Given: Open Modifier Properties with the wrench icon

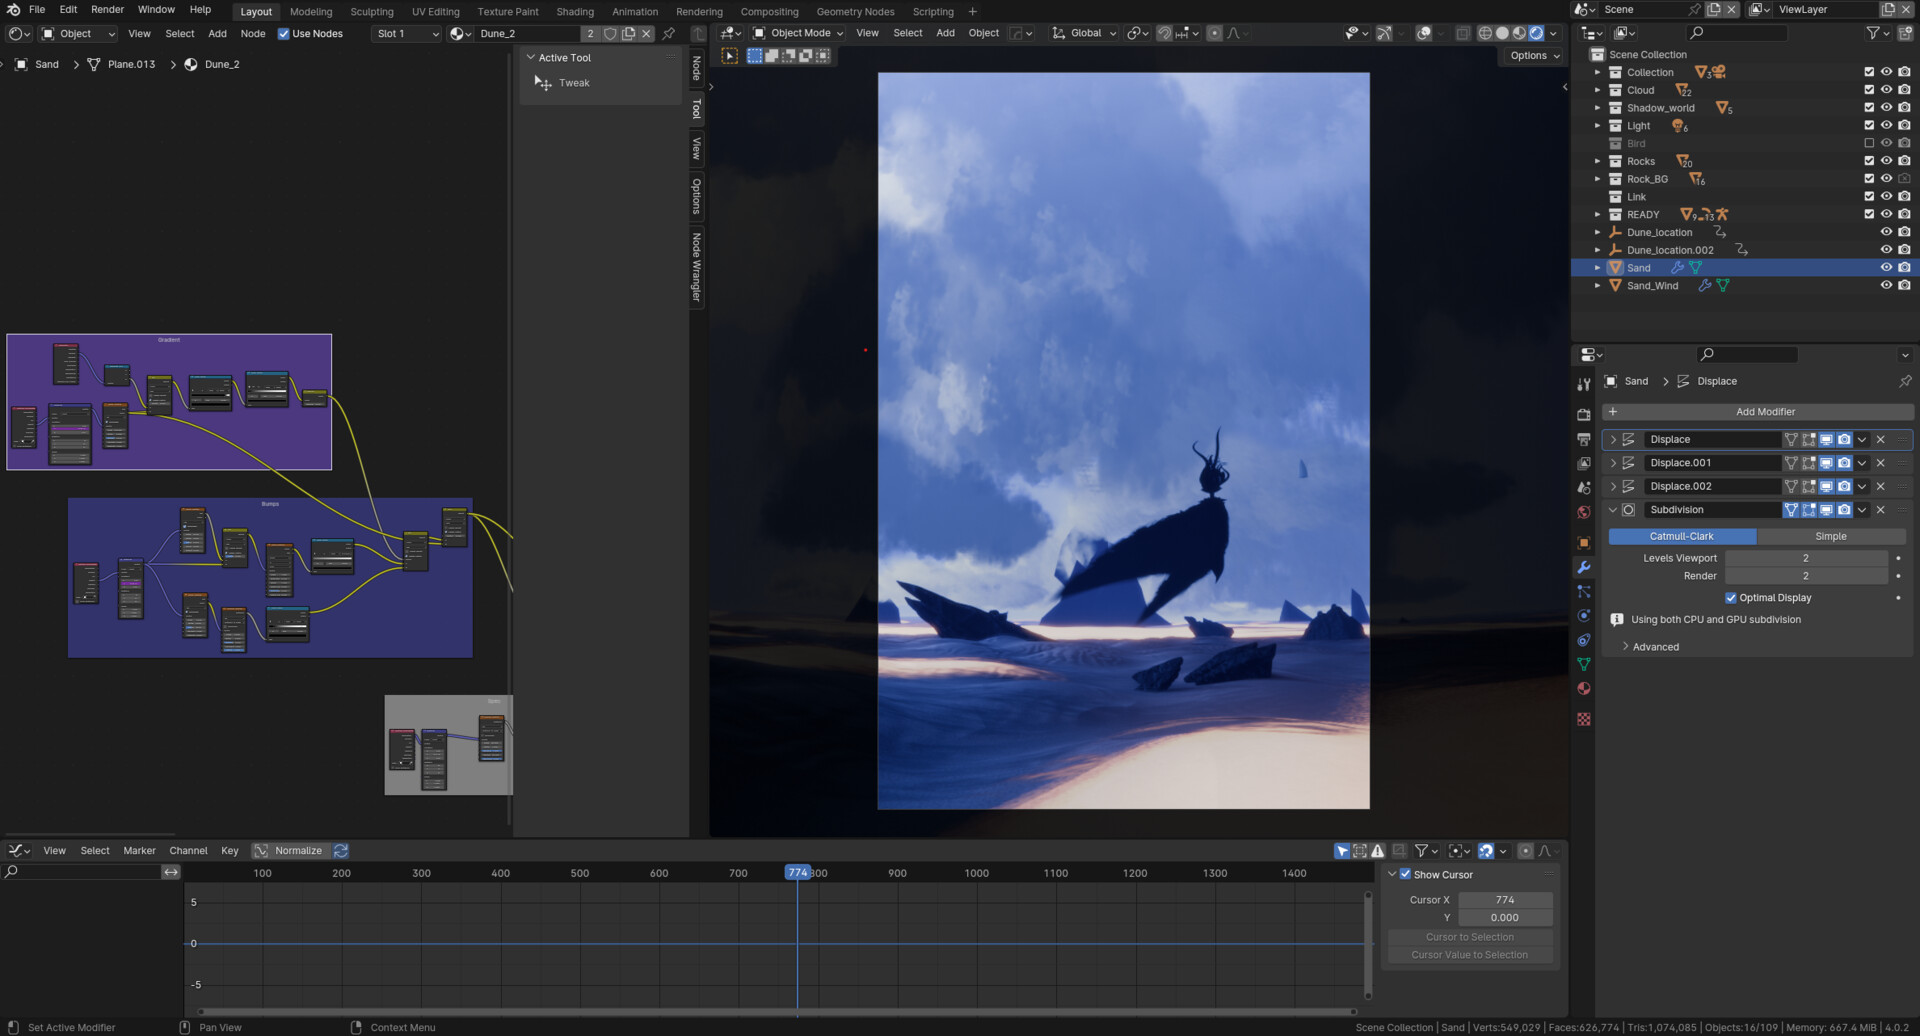Looking at the screenshot, I should 1584,567.
